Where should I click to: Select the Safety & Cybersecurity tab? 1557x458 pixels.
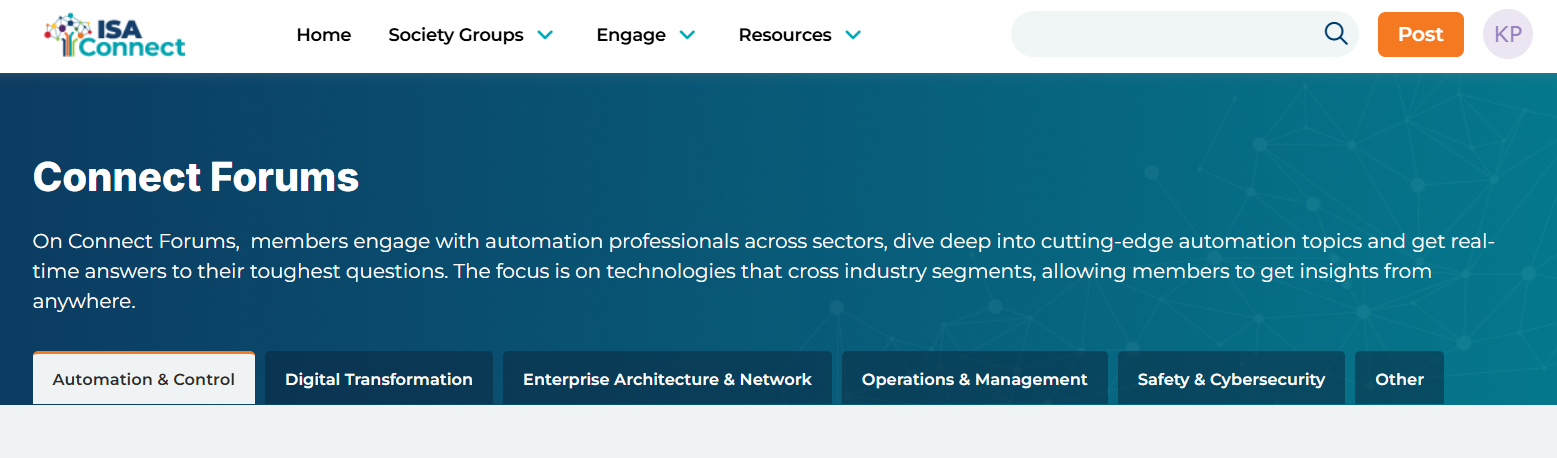pyautogui.click(x=1231, y=379)
